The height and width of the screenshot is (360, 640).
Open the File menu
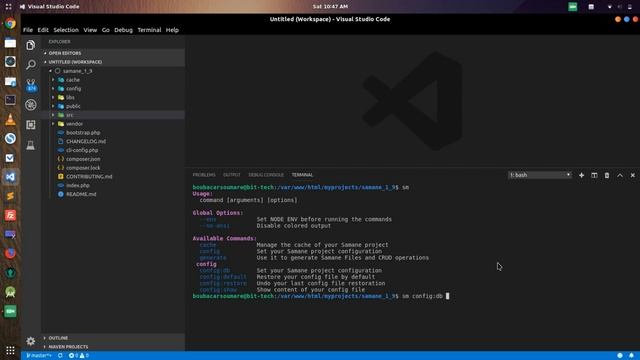(28, 30)
